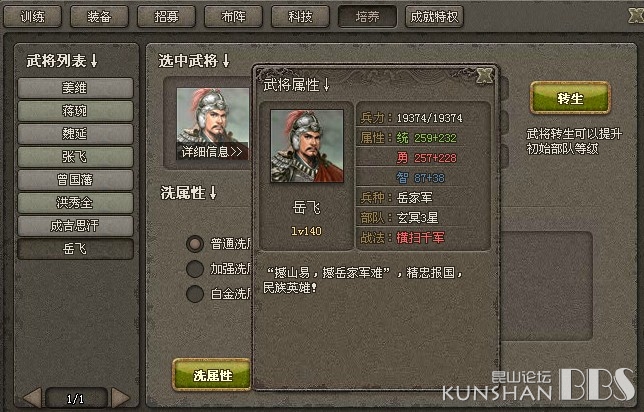Go to next page of general list
The width and height of the screenshot is (644, 412).
click(120, 398)
